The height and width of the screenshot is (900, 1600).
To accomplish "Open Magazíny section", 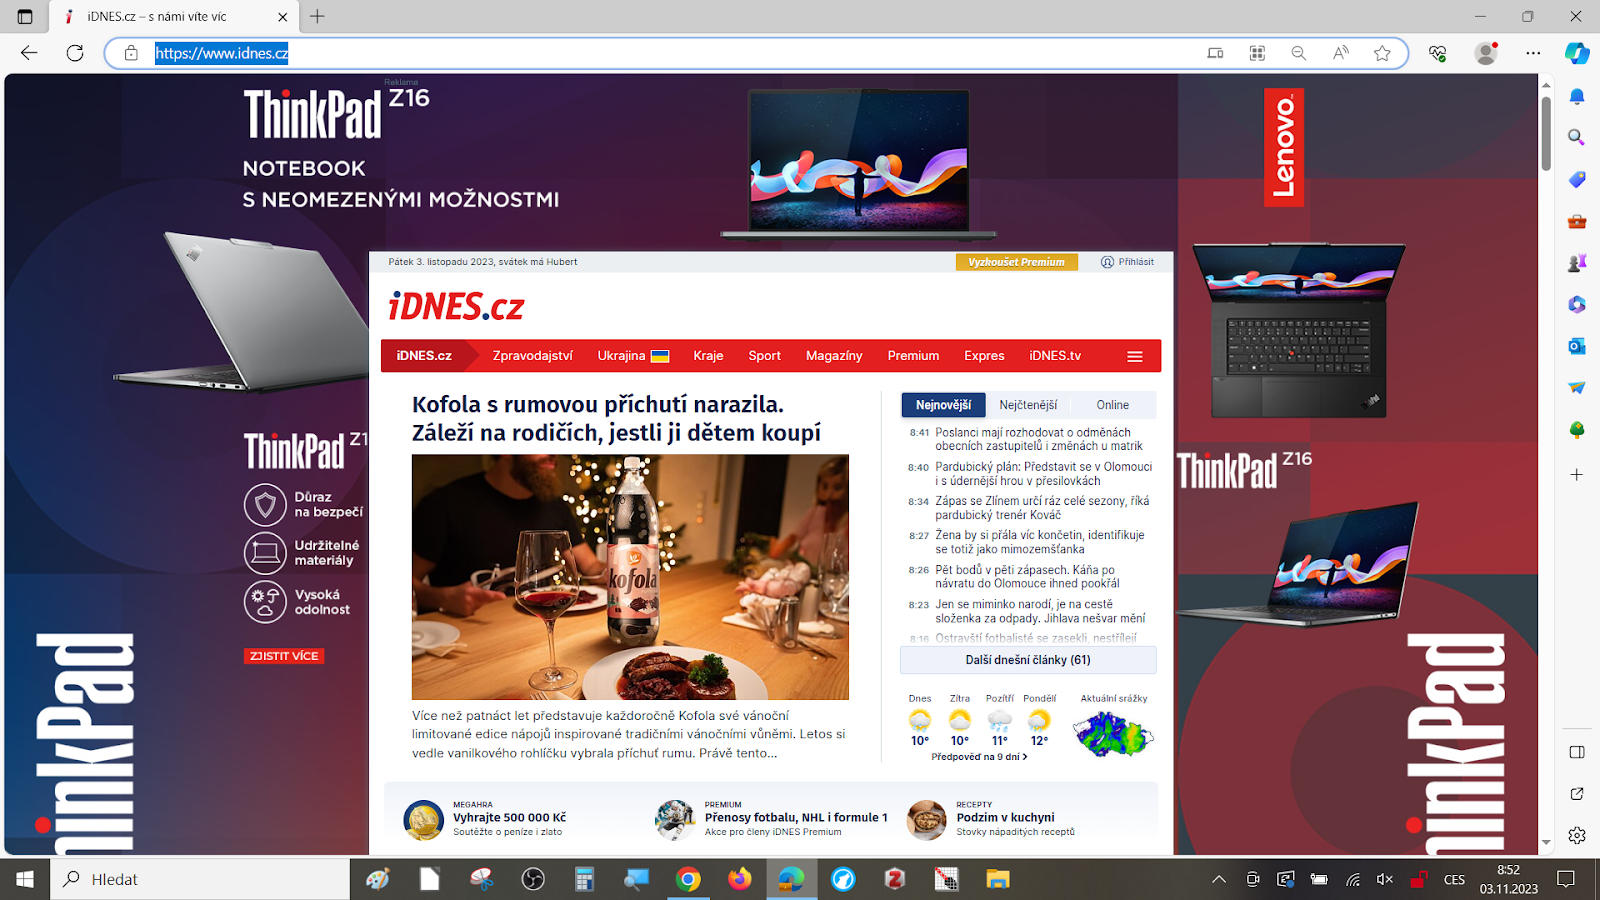I will [834, 356].
